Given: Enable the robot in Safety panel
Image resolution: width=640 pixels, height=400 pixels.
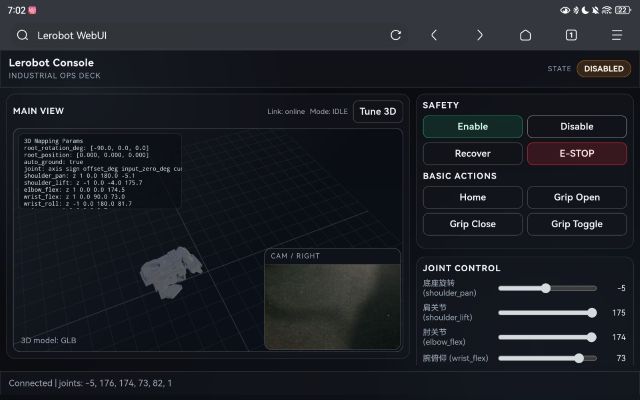Looking at the screenshot, I should [472, 127].
